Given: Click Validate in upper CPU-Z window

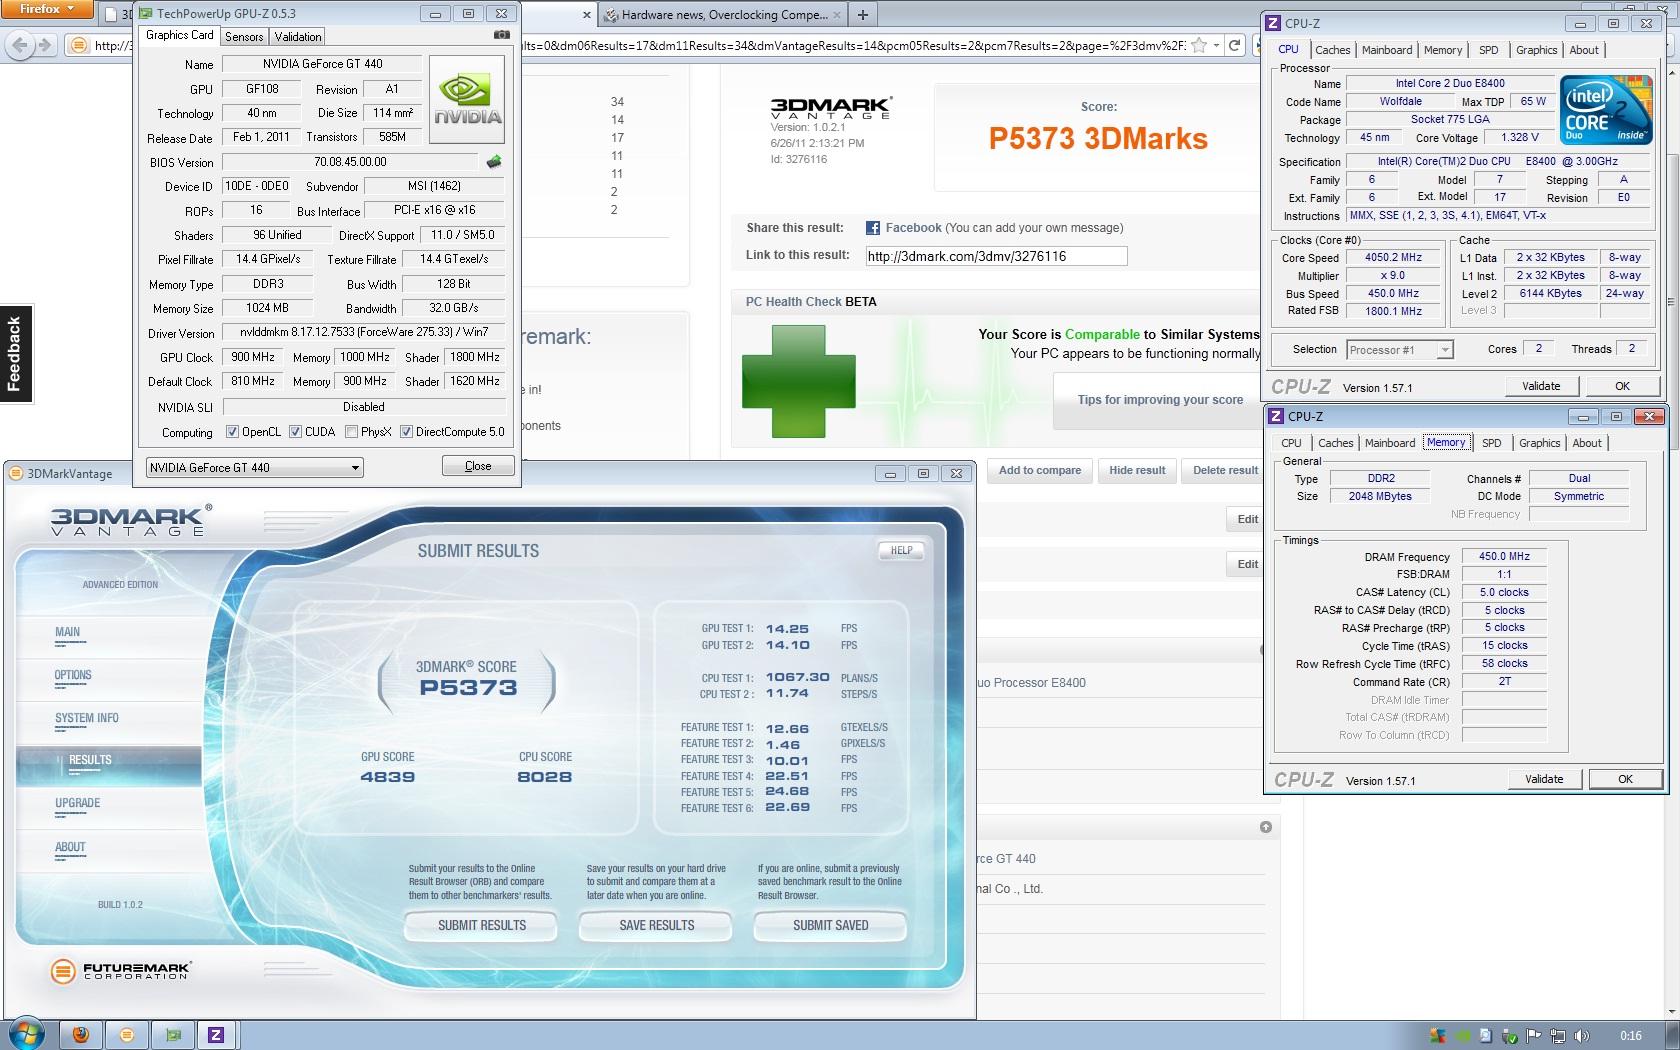Looking at the screenshot, I should pos(1541,386).
